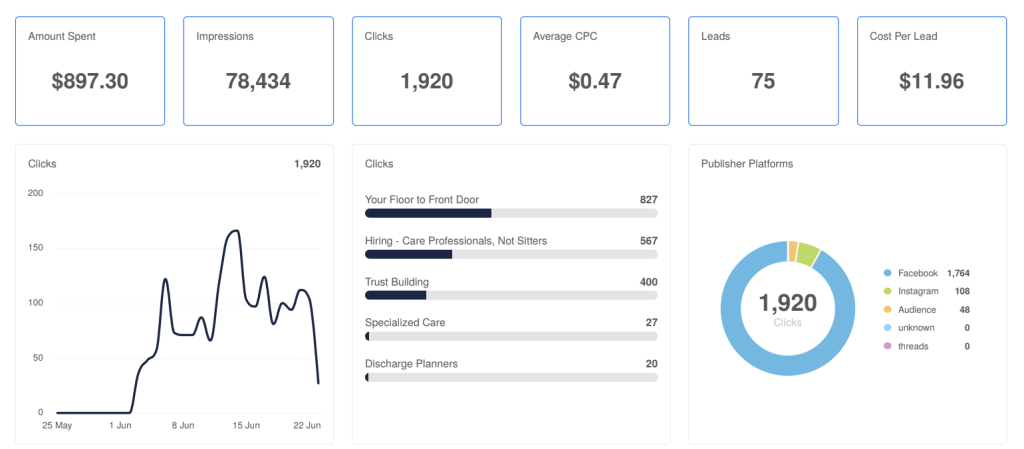Select the Impressions metric card
The width and height of the screenshot is (1024, 449).
click(259, 71)
